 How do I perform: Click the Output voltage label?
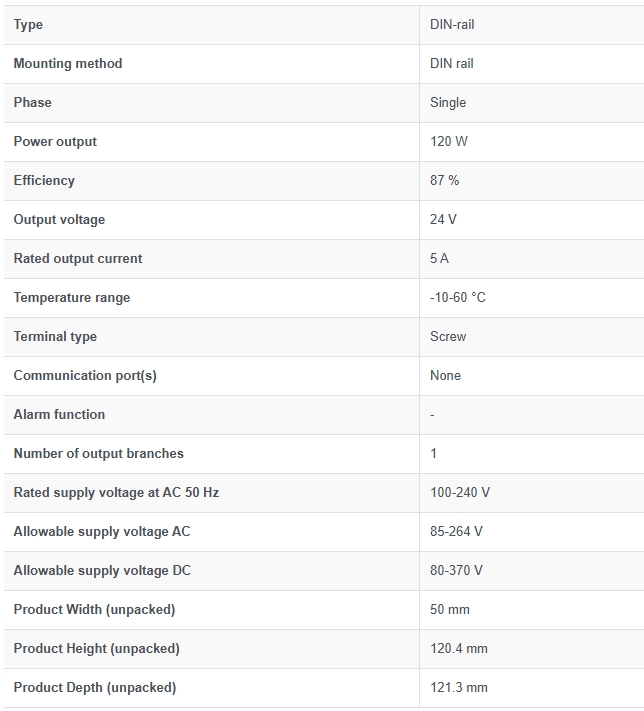[x=59, y=219]
